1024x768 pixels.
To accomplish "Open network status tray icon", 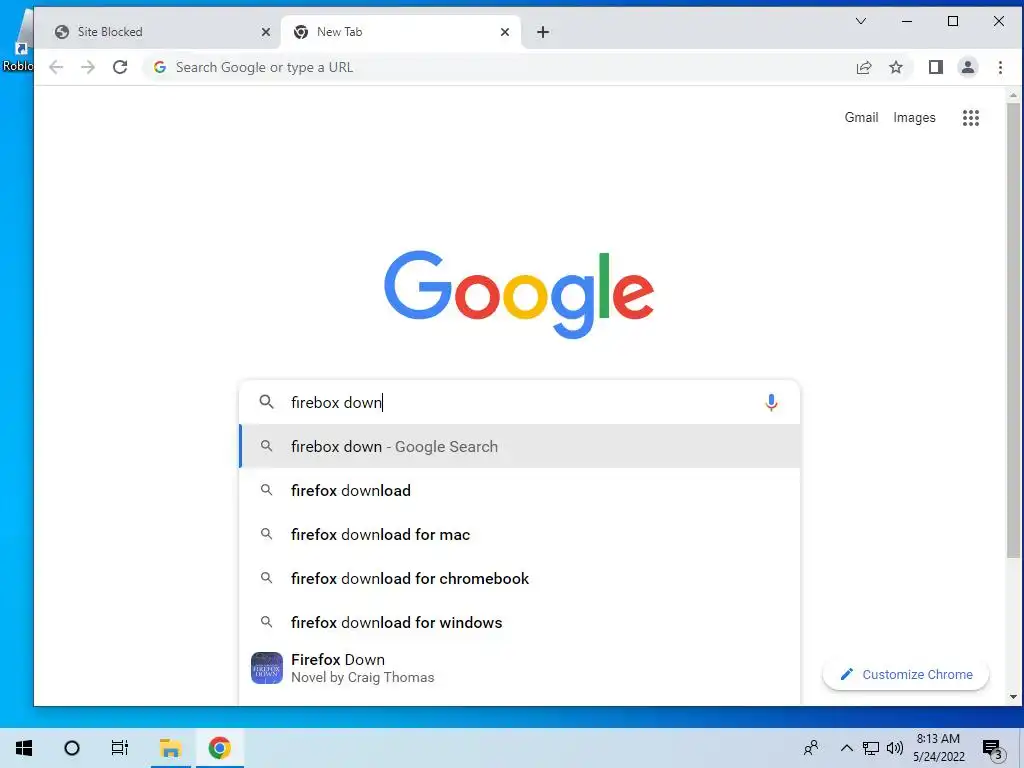I will pos(871,748).
